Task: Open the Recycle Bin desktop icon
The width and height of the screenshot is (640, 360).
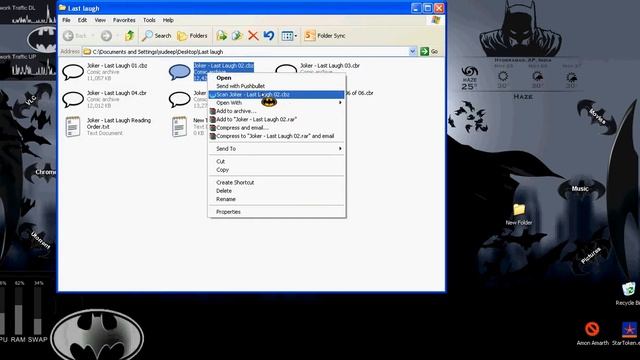Action: pyautogui.click(x=629, y=293)
